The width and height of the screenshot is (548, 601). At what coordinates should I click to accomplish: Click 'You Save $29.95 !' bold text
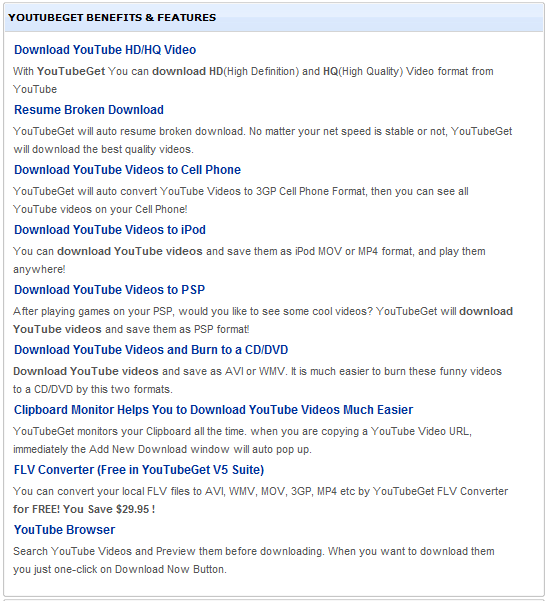(109, 509)
